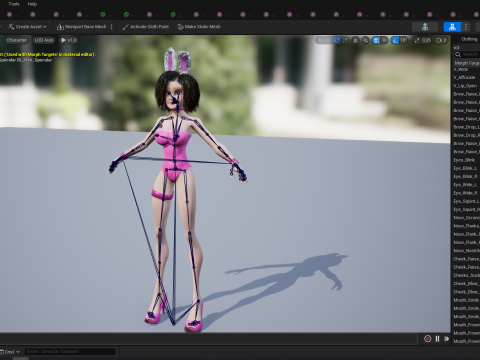Select the Nose_Nostril morph target
The height and width of the screenshot is (360, 480).
(467, 251)
